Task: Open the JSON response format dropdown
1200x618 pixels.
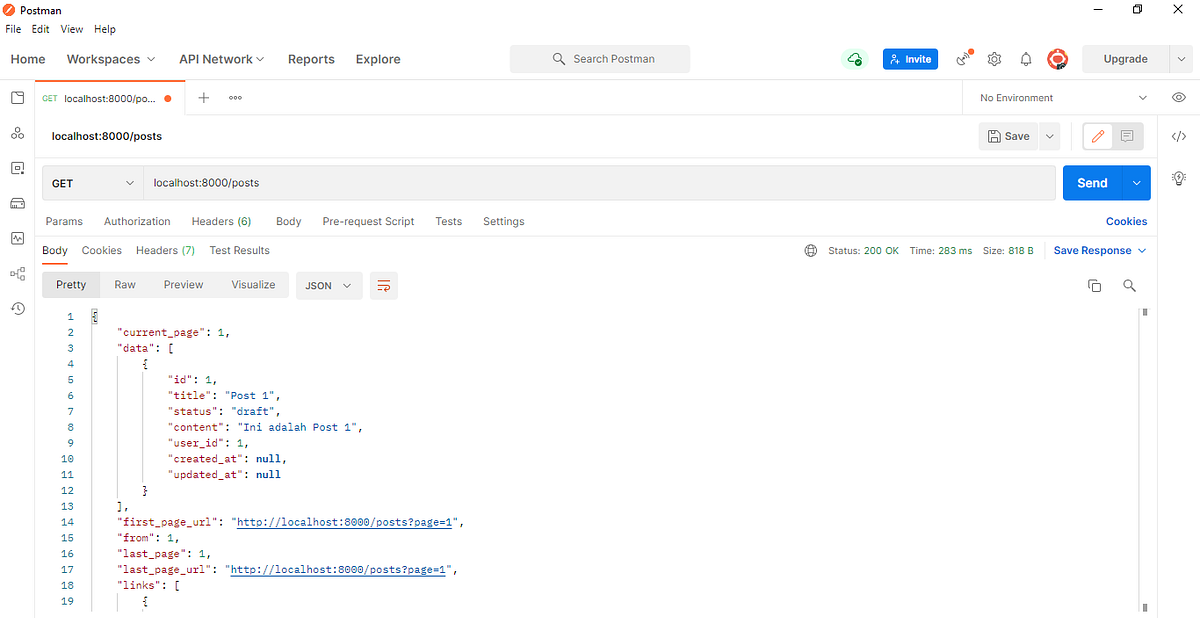Action: 328,285
